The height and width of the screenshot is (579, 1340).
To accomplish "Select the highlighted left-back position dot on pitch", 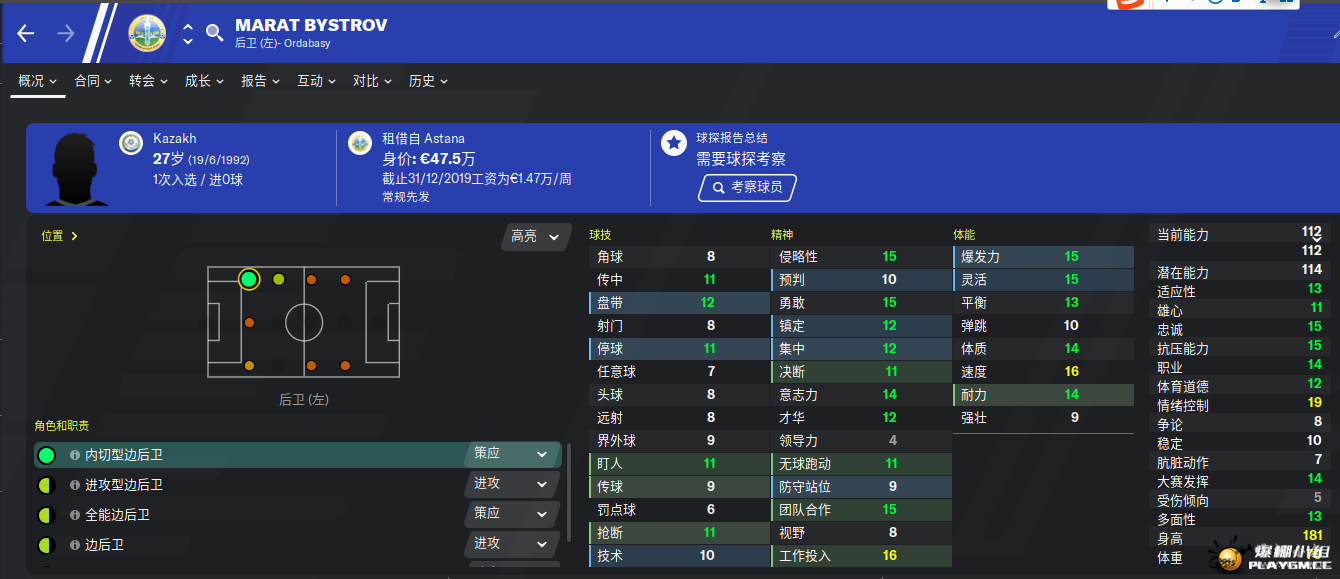I will pyautogui.click(x=249, y=279).
